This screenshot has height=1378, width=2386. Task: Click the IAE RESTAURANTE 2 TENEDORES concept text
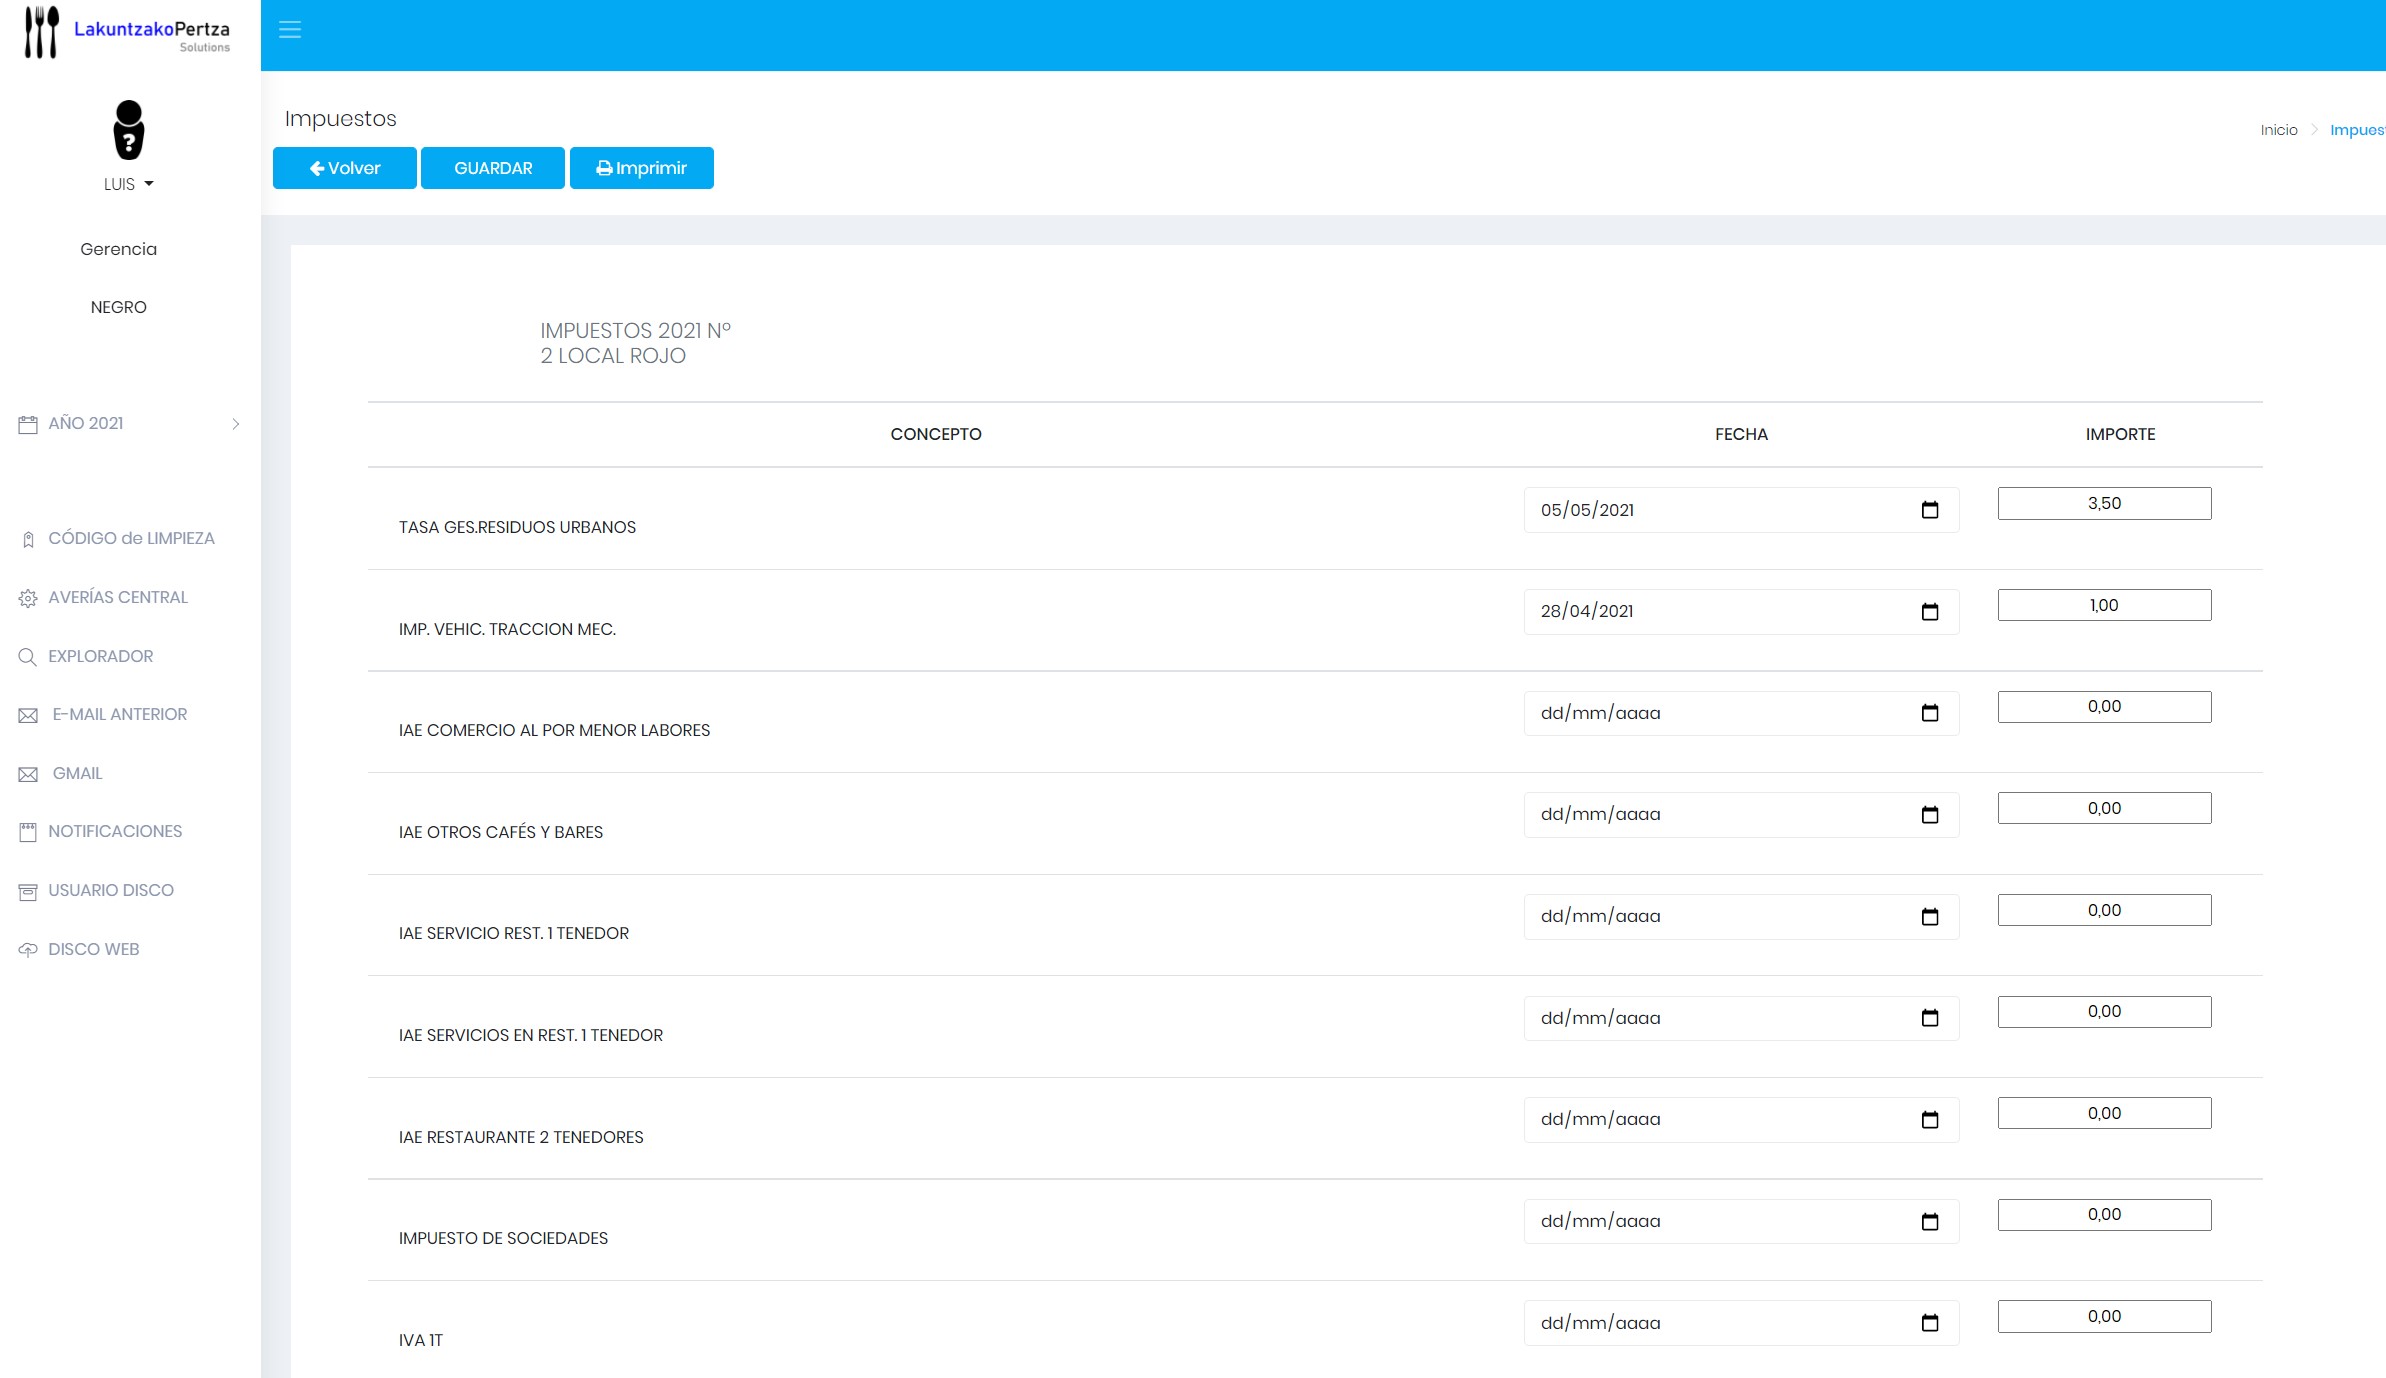click(x=521, y=1137)
